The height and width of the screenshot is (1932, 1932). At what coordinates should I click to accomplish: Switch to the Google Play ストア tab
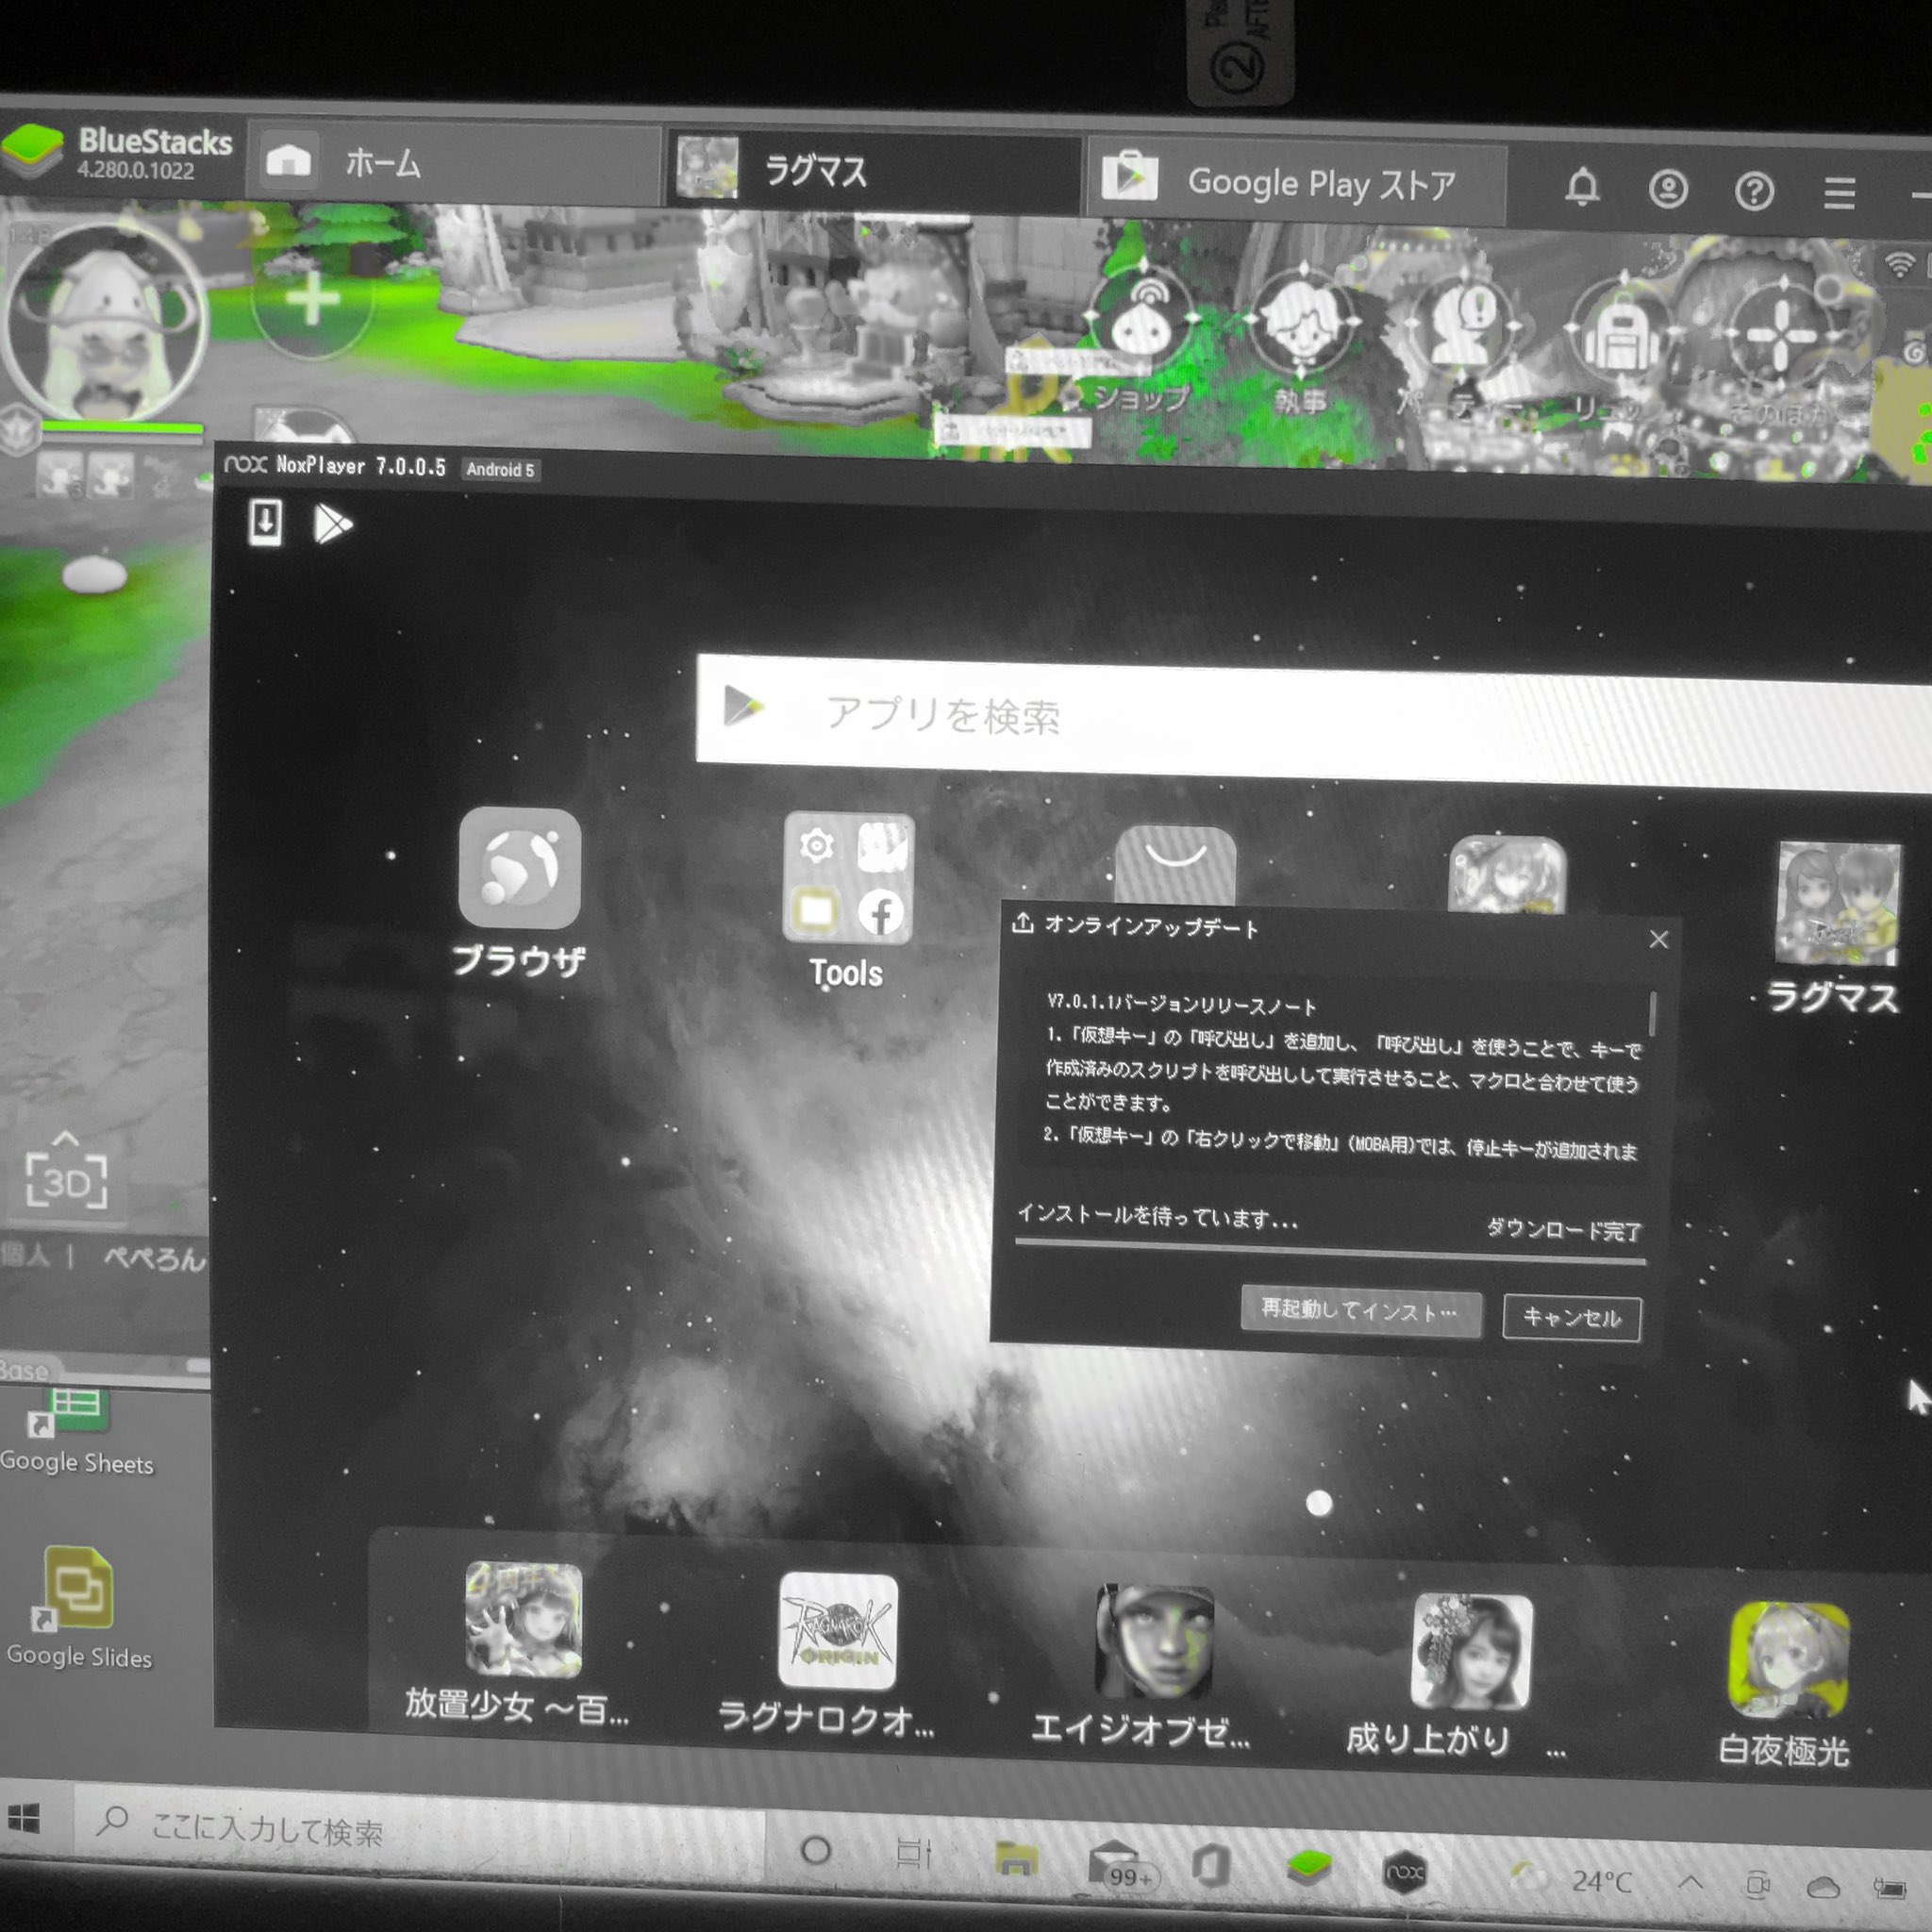click(1296, 181)
